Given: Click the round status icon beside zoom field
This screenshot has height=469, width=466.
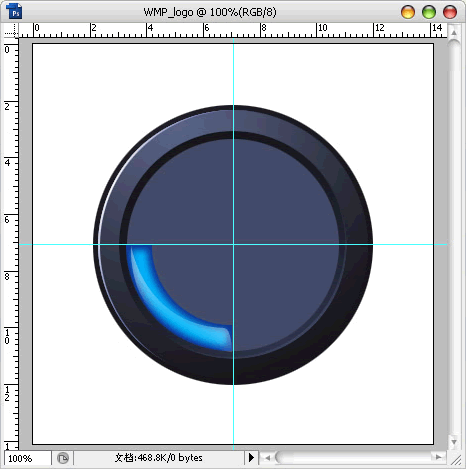Looking at the screenshot, I should (63, 458).
